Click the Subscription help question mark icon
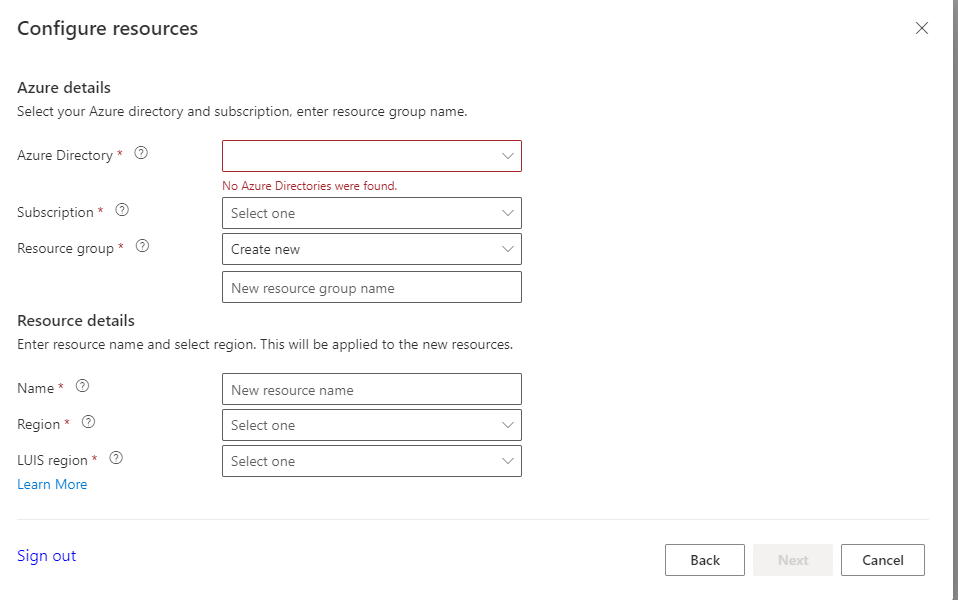Screen dimensions: 958x600 [121, 210]
